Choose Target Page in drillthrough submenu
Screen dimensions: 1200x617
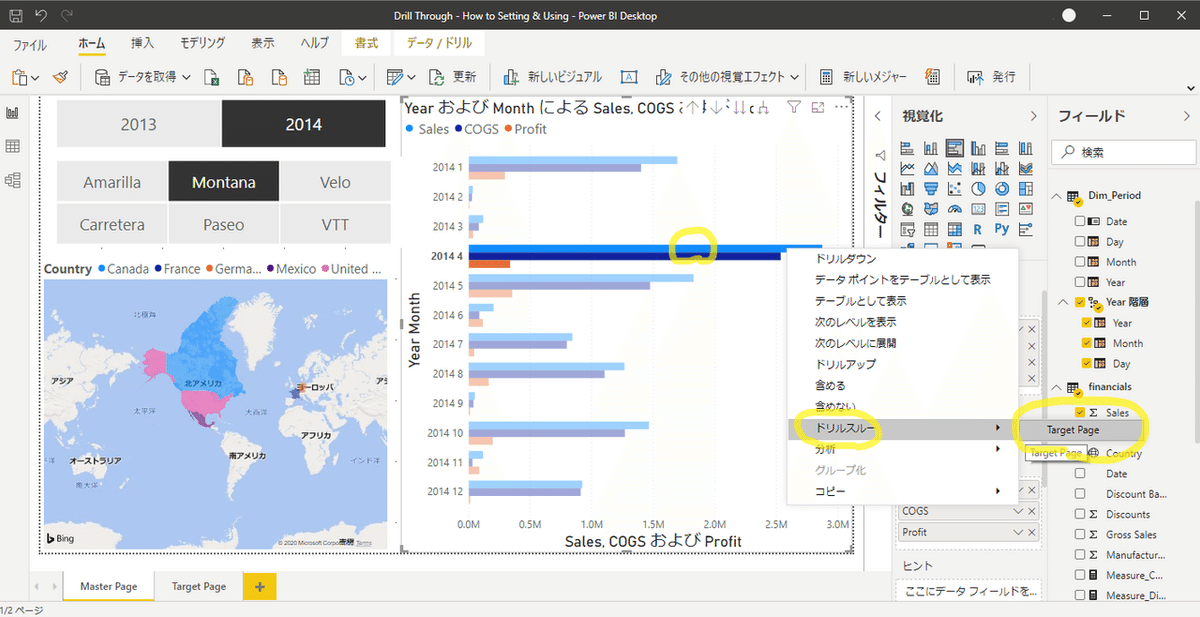click(1079, 430)
